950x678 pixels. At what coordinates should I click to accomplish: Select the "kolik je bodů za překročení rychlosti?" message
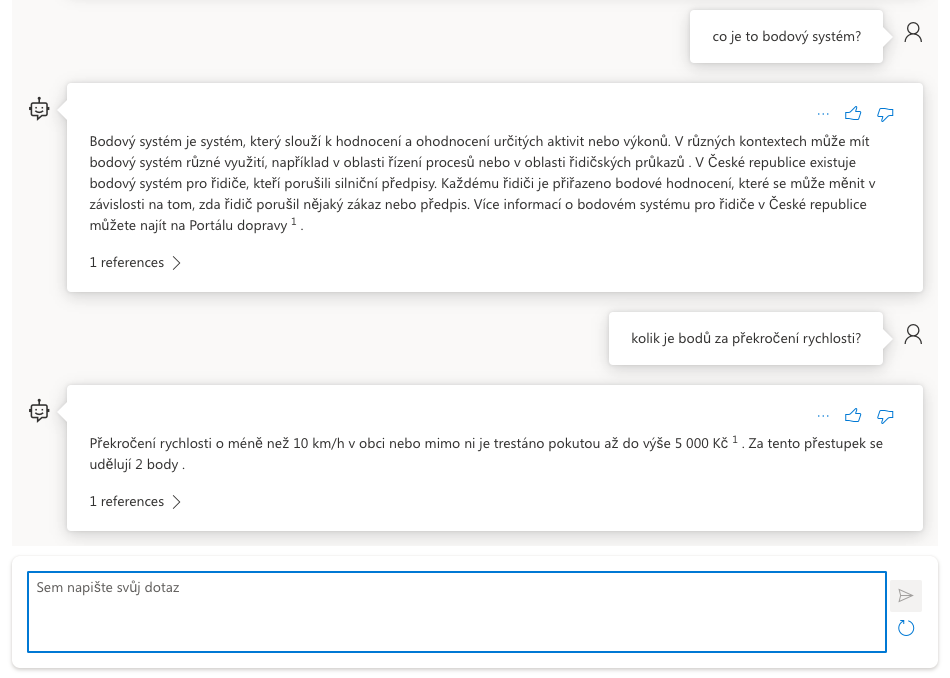pyautogui.click(x=745, y=338)
